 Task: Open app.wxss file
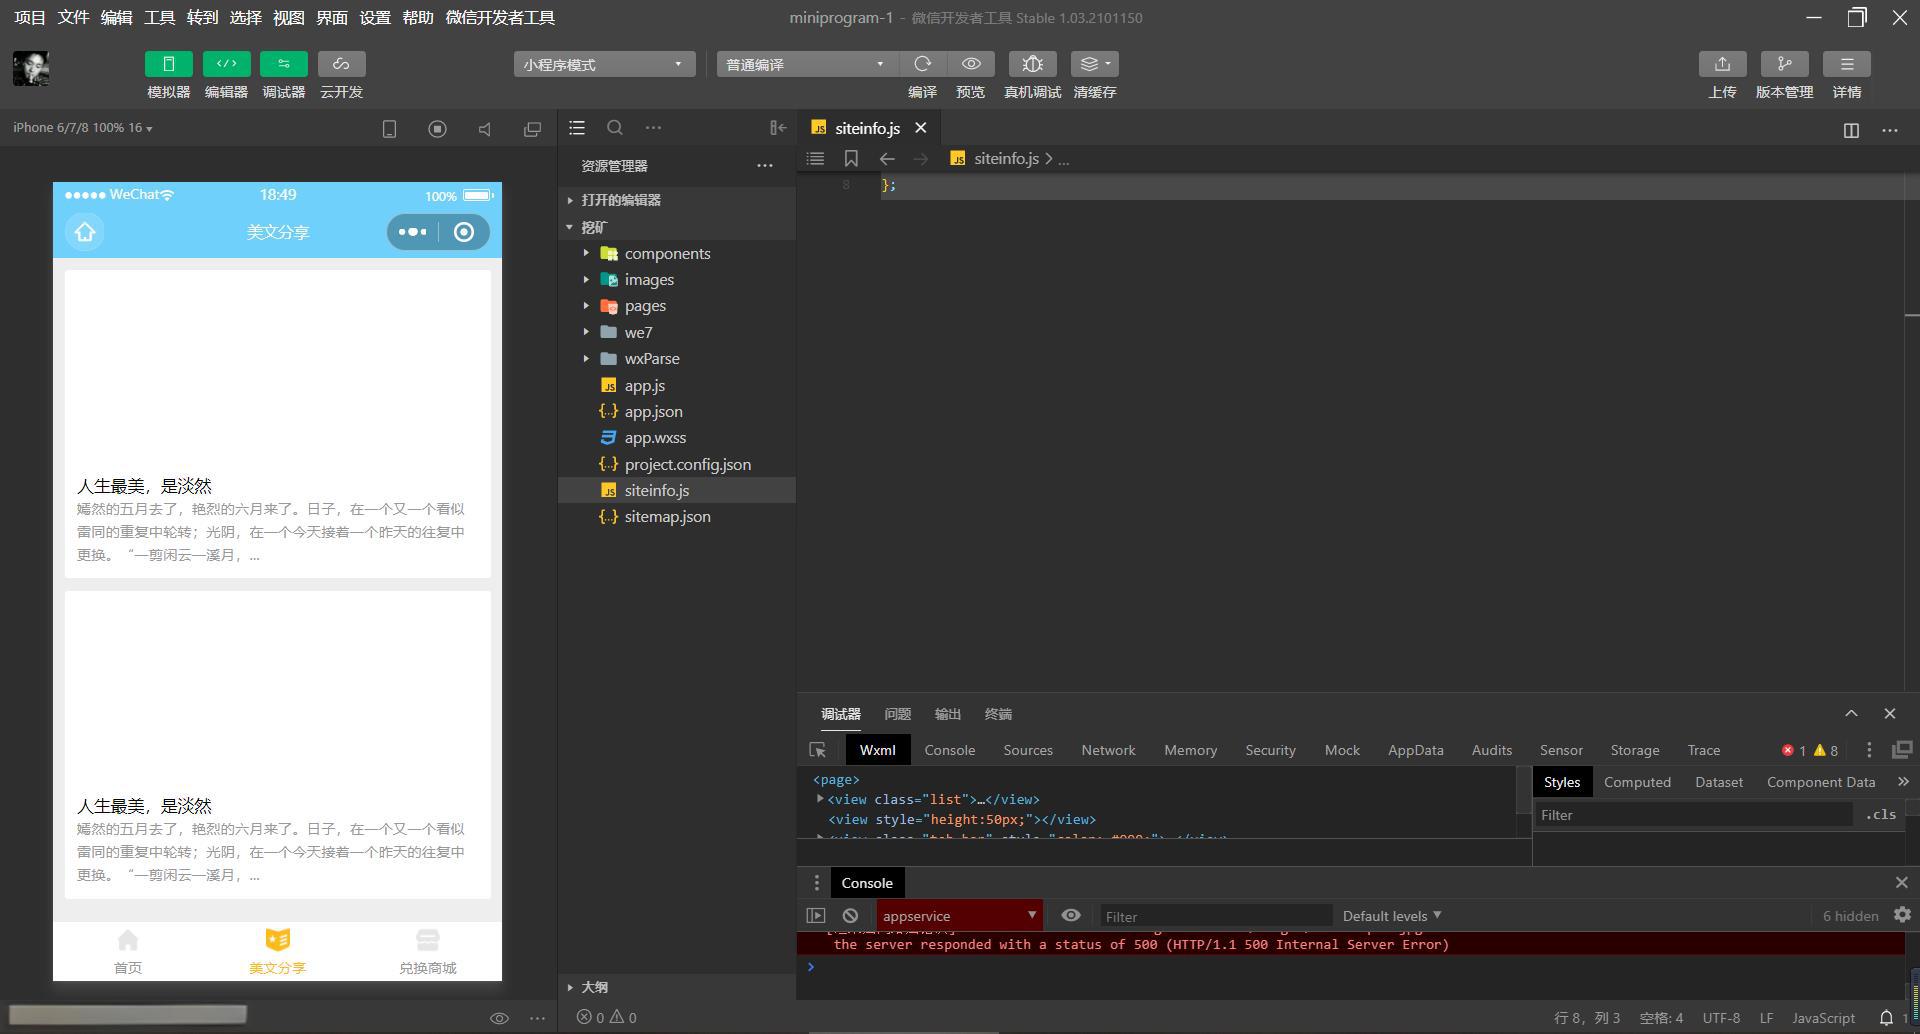tap(677, 437)
